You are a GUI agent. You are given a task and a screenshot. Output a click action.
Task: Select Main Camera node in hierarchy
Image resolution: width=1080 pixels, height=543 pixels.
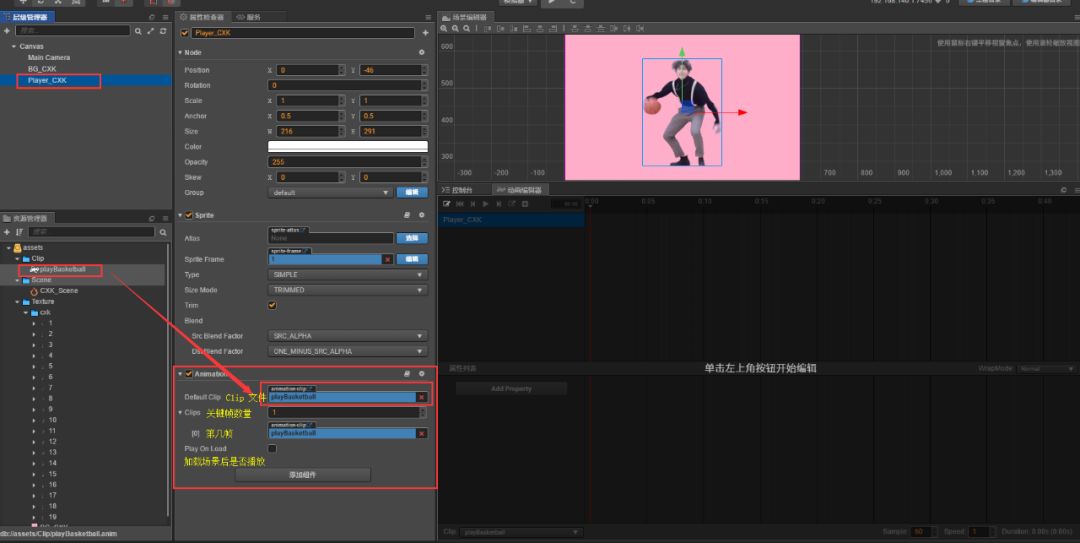coord(49,58)
